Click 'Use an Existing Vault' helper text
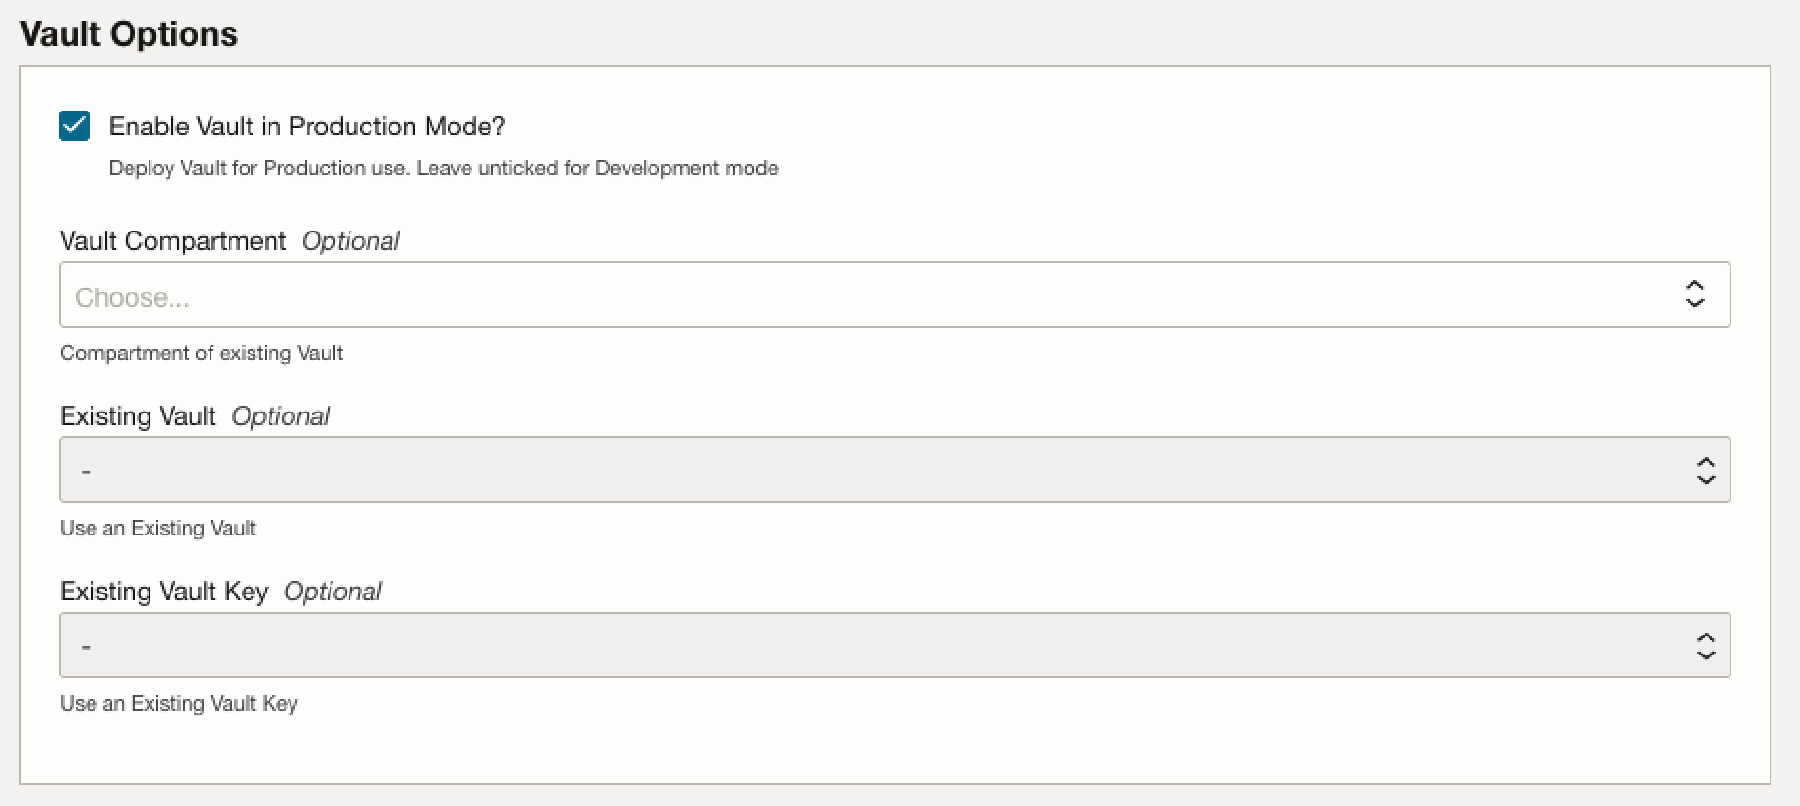Screen dimensions: 1800x806 tap(158, 528)
